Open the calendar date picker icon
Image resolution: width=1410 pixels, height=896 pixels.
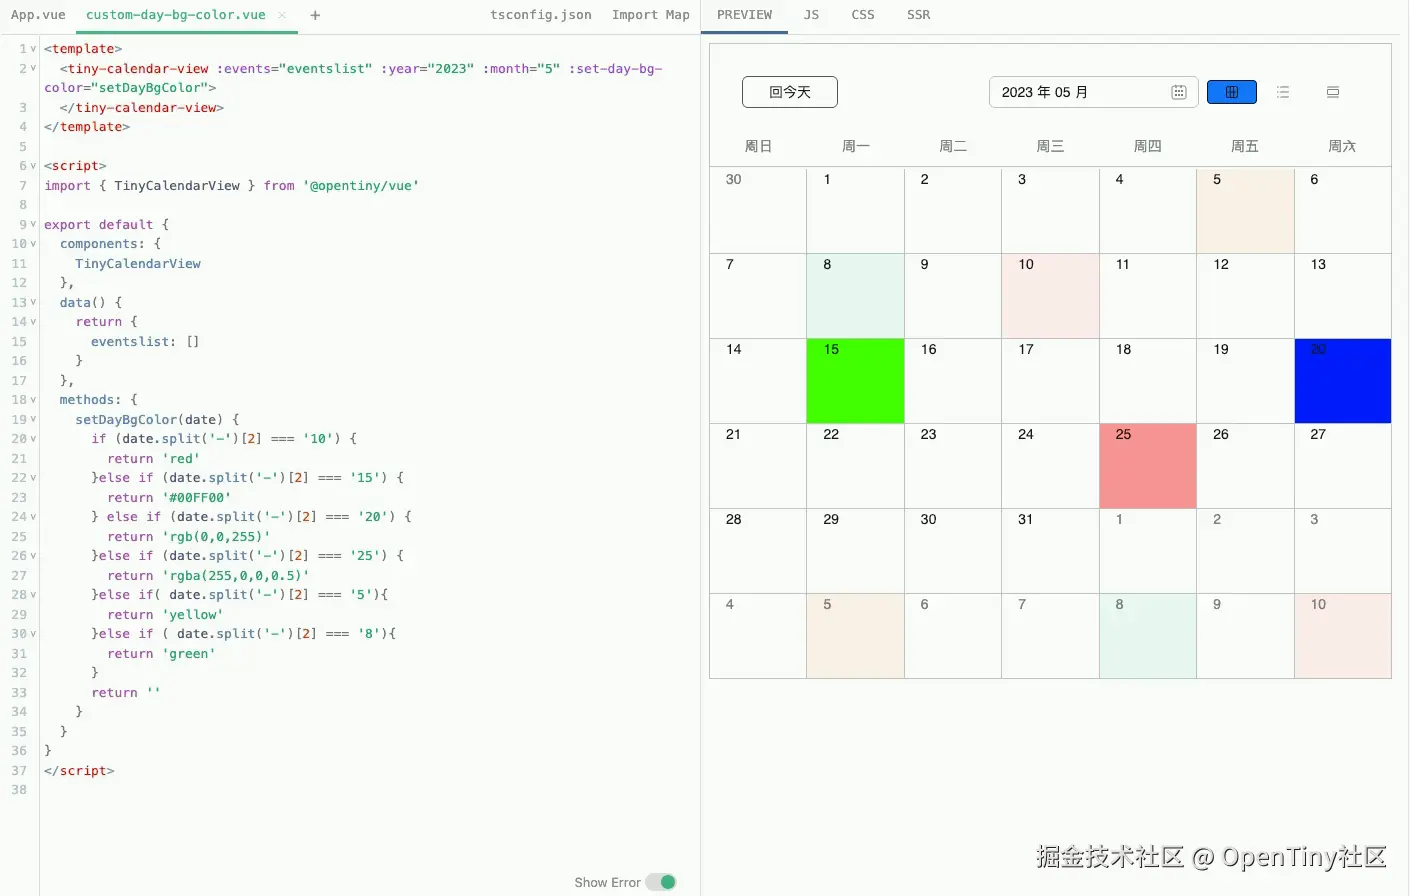point(1177,91)
